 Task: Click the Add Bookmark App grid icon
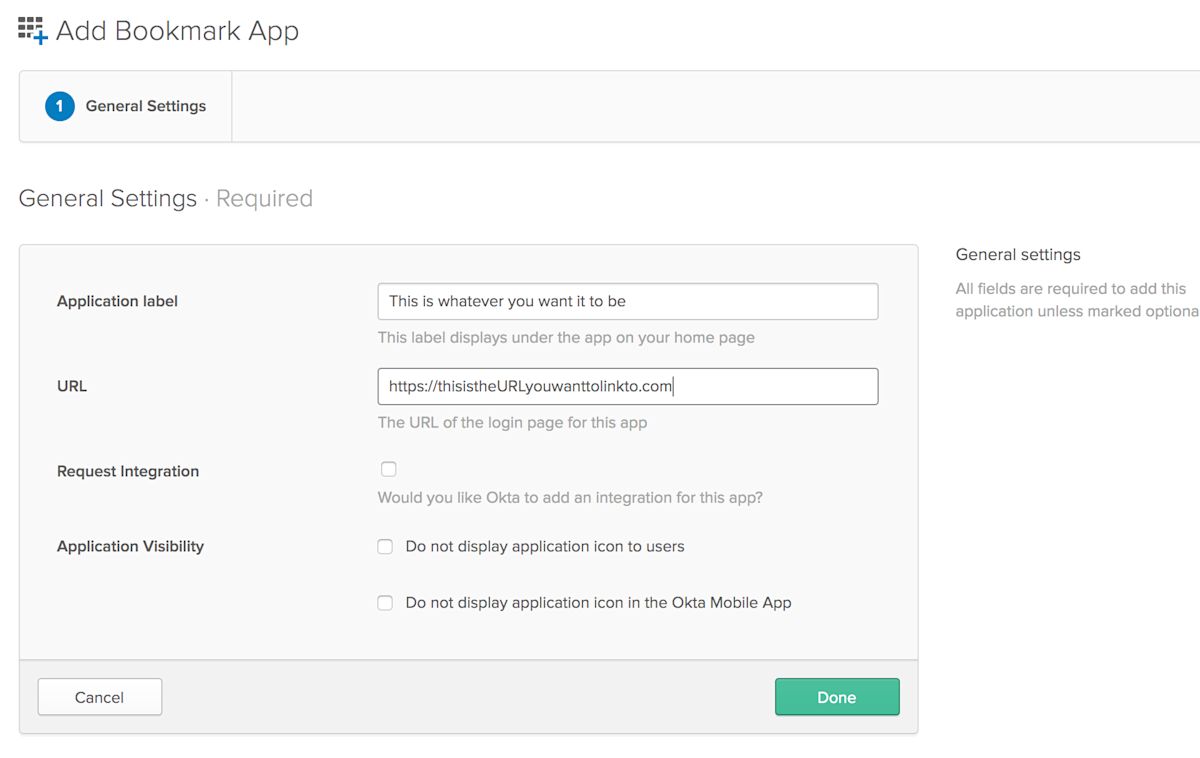tap(33, 30)
